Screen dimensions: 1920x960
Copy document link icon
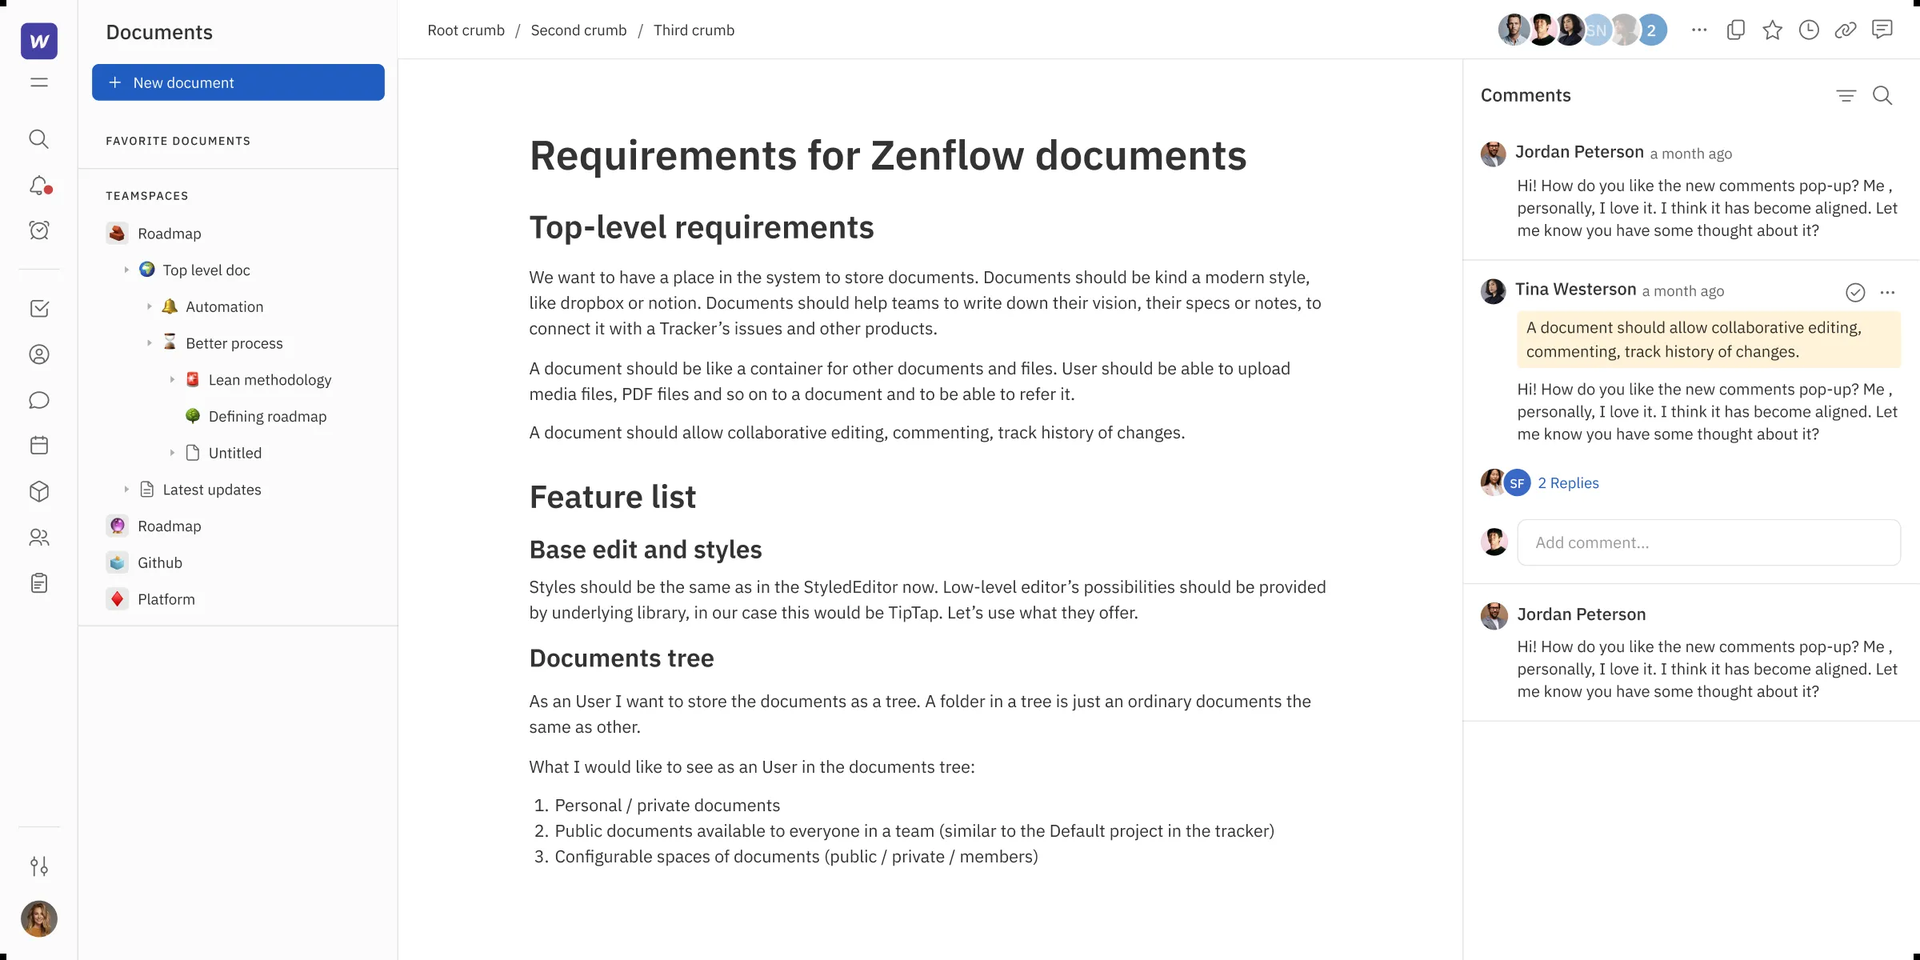(x=1845, y=30)
